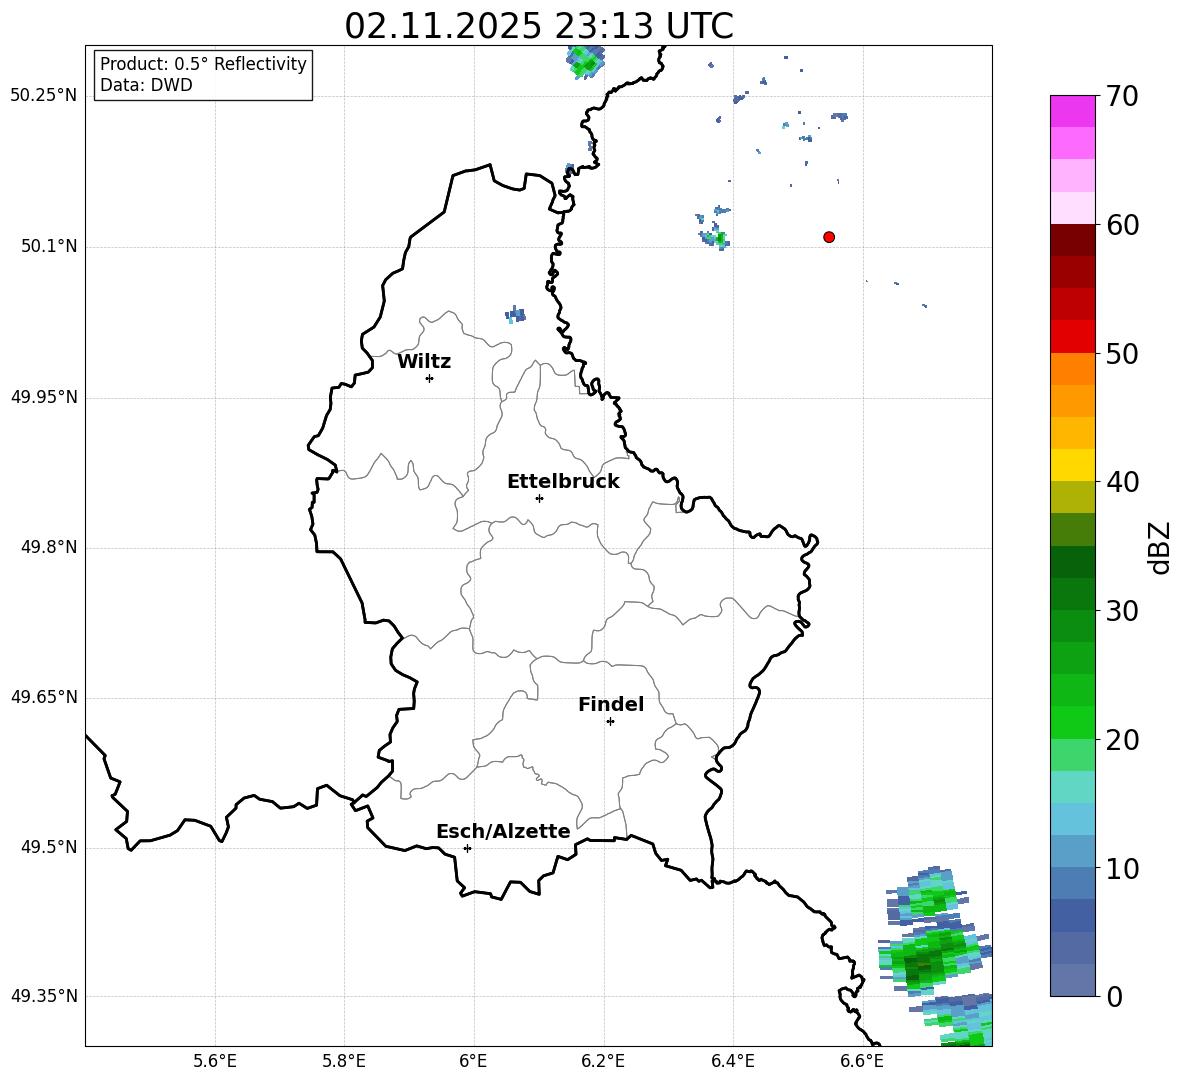Click the 6°E longitude label
The width and height of the screenshot is (1184, 1081).
473,1061
